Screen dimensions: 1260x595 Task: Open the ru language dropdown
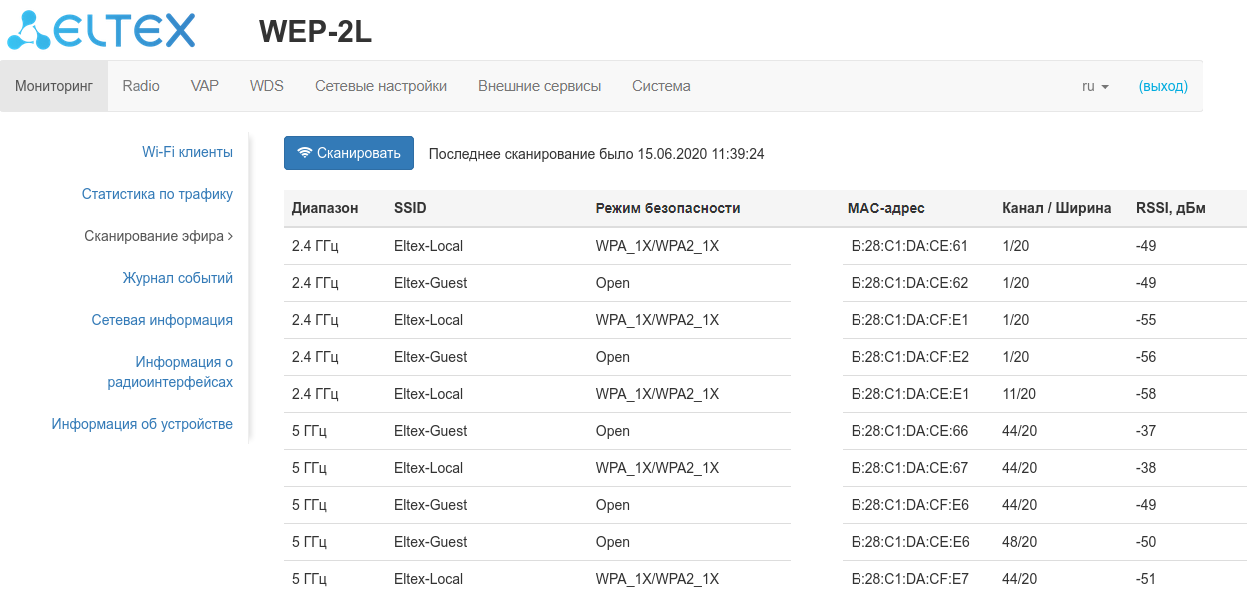(x=1095, y=86)
